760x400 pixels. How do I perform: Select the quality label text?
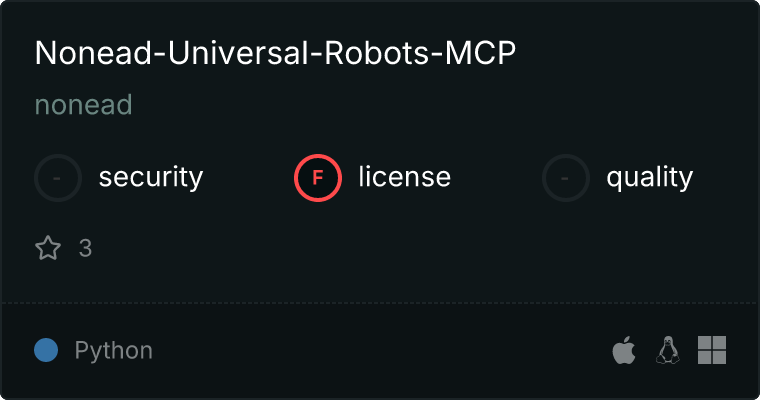[x=649, y=177]
